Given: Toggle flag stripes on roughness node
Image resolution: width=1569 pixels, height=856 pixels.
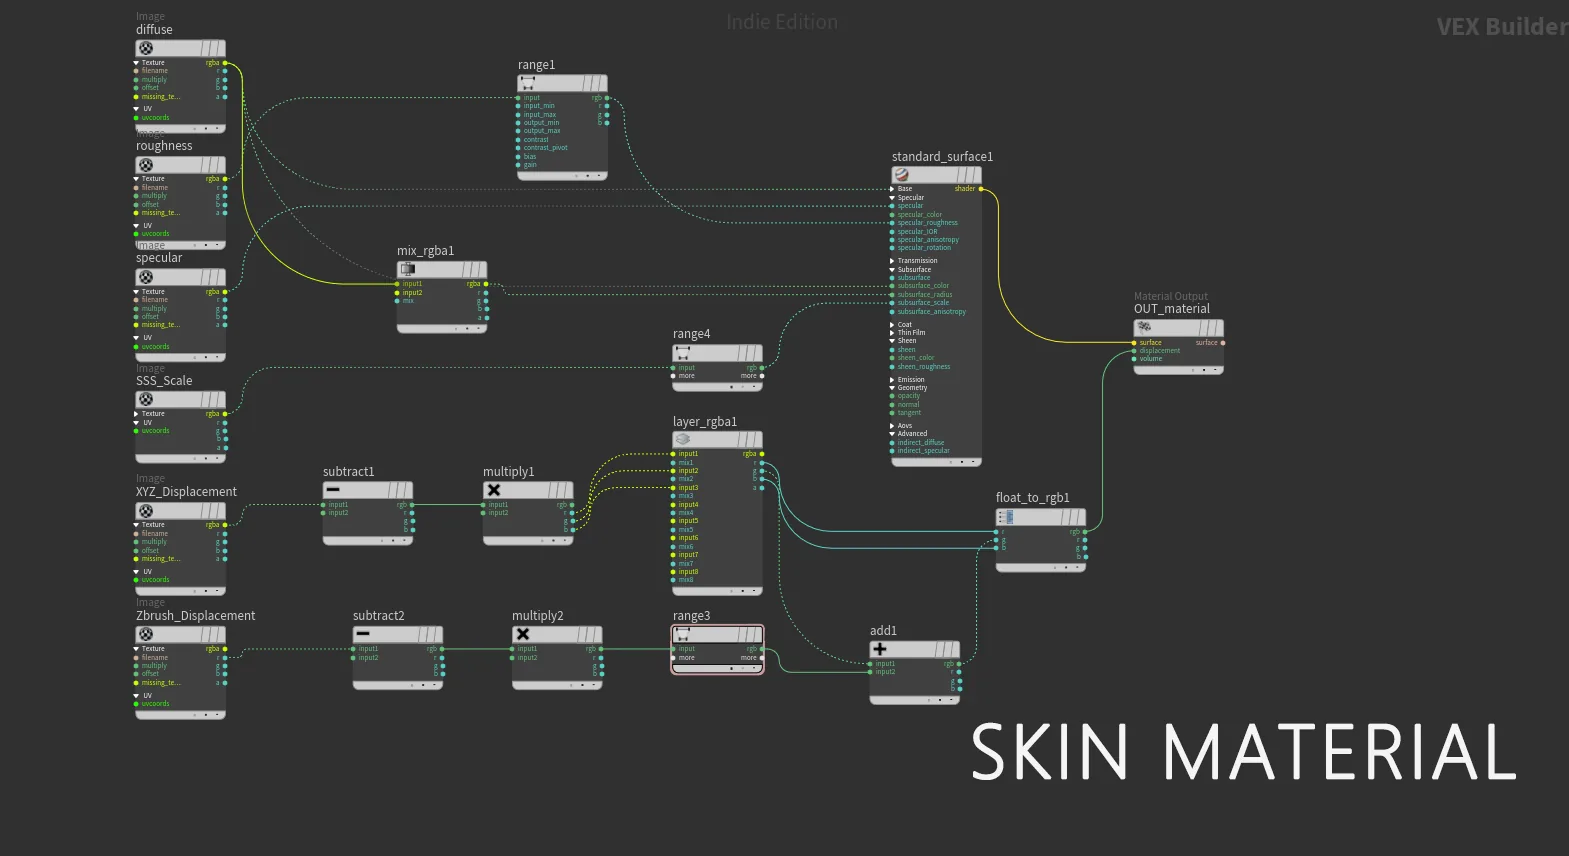Looking at the screenshot, I should coord(211,165).
